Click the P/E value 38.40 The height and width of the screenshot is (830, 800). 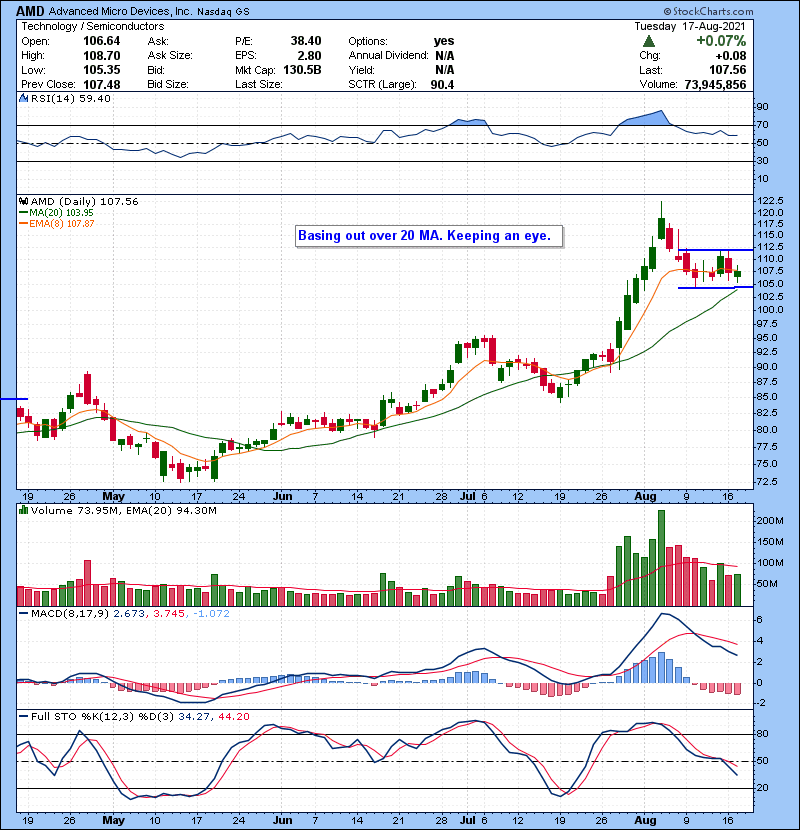(306, 41)
